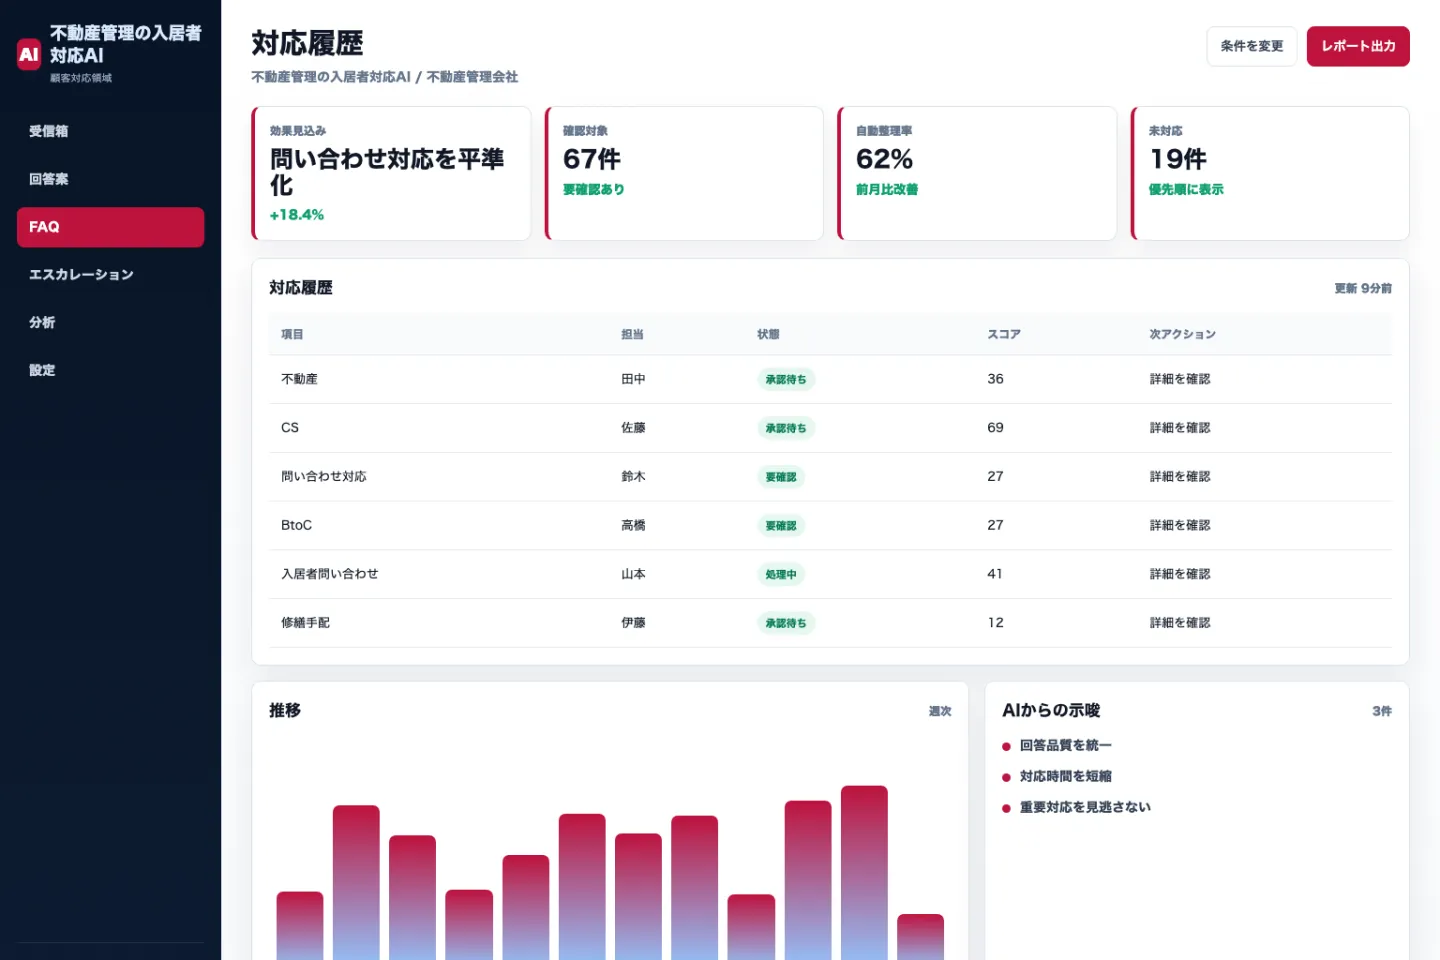The height and width of the screenshot is (960, 1440).
Task: Click 承認待ち badge in CS row
Action: click(786, 428)
